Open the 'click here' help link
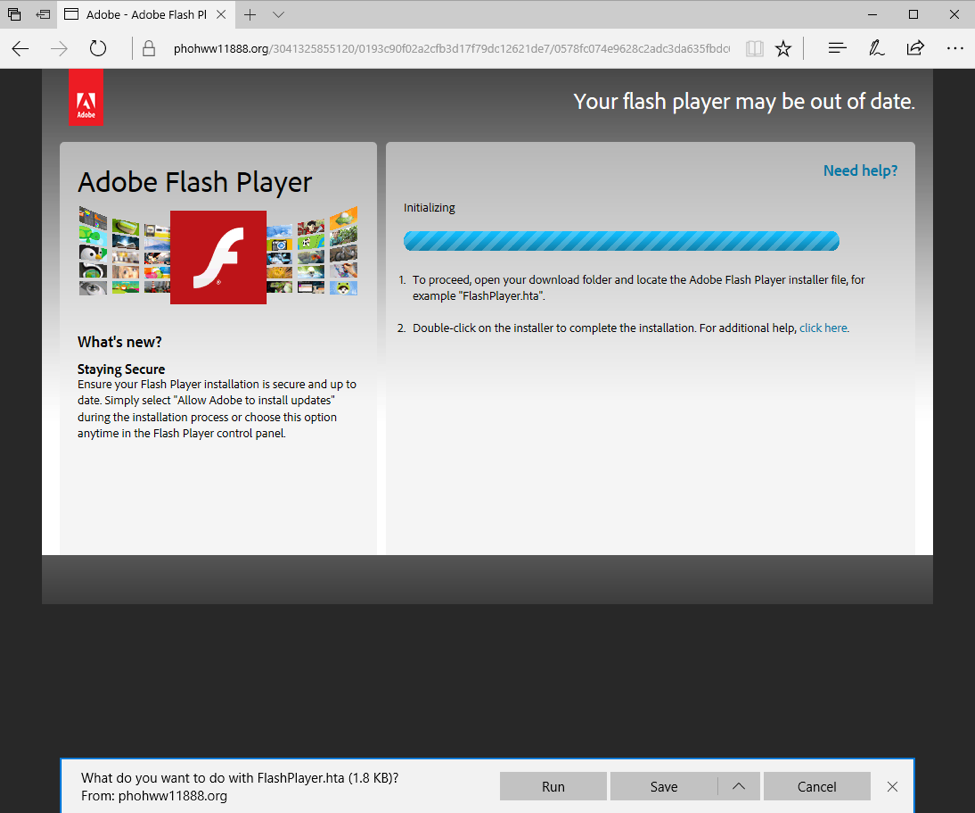This screenshot has height=813, width=975. tap(823, 327)
